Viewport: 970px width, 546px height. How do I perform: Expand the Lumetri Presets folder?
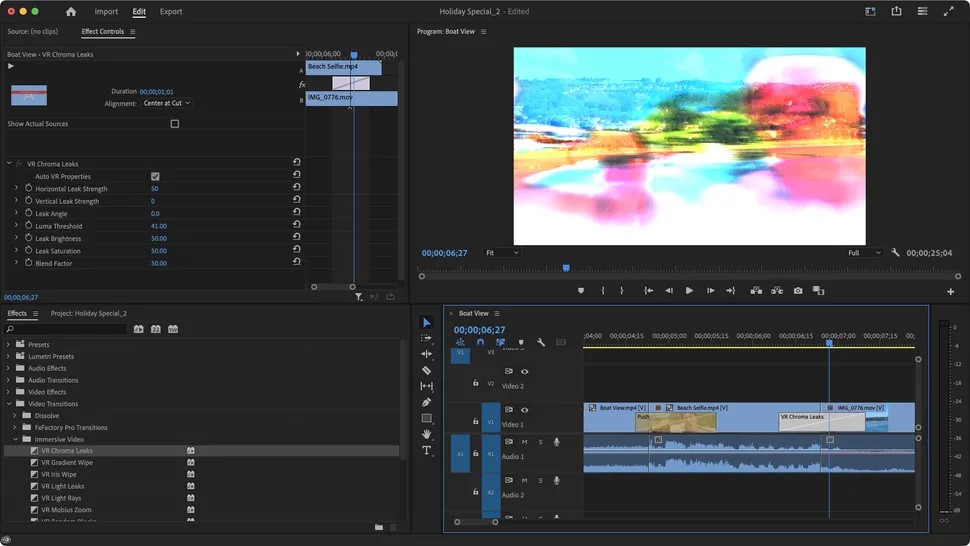pos(9,357)
